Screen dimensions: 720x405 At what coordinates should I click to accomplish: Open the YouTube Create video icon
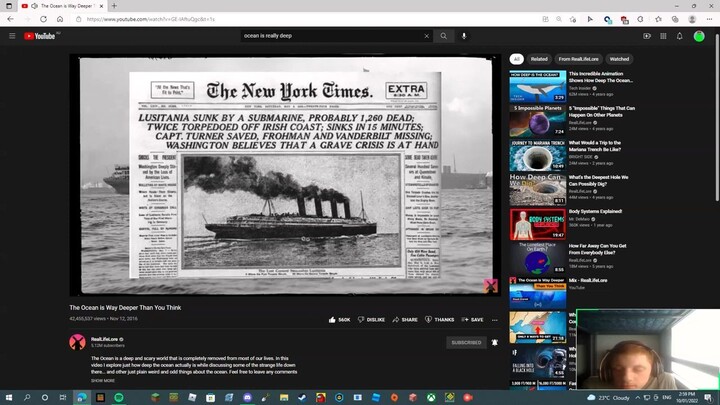[x=647, y=36]
